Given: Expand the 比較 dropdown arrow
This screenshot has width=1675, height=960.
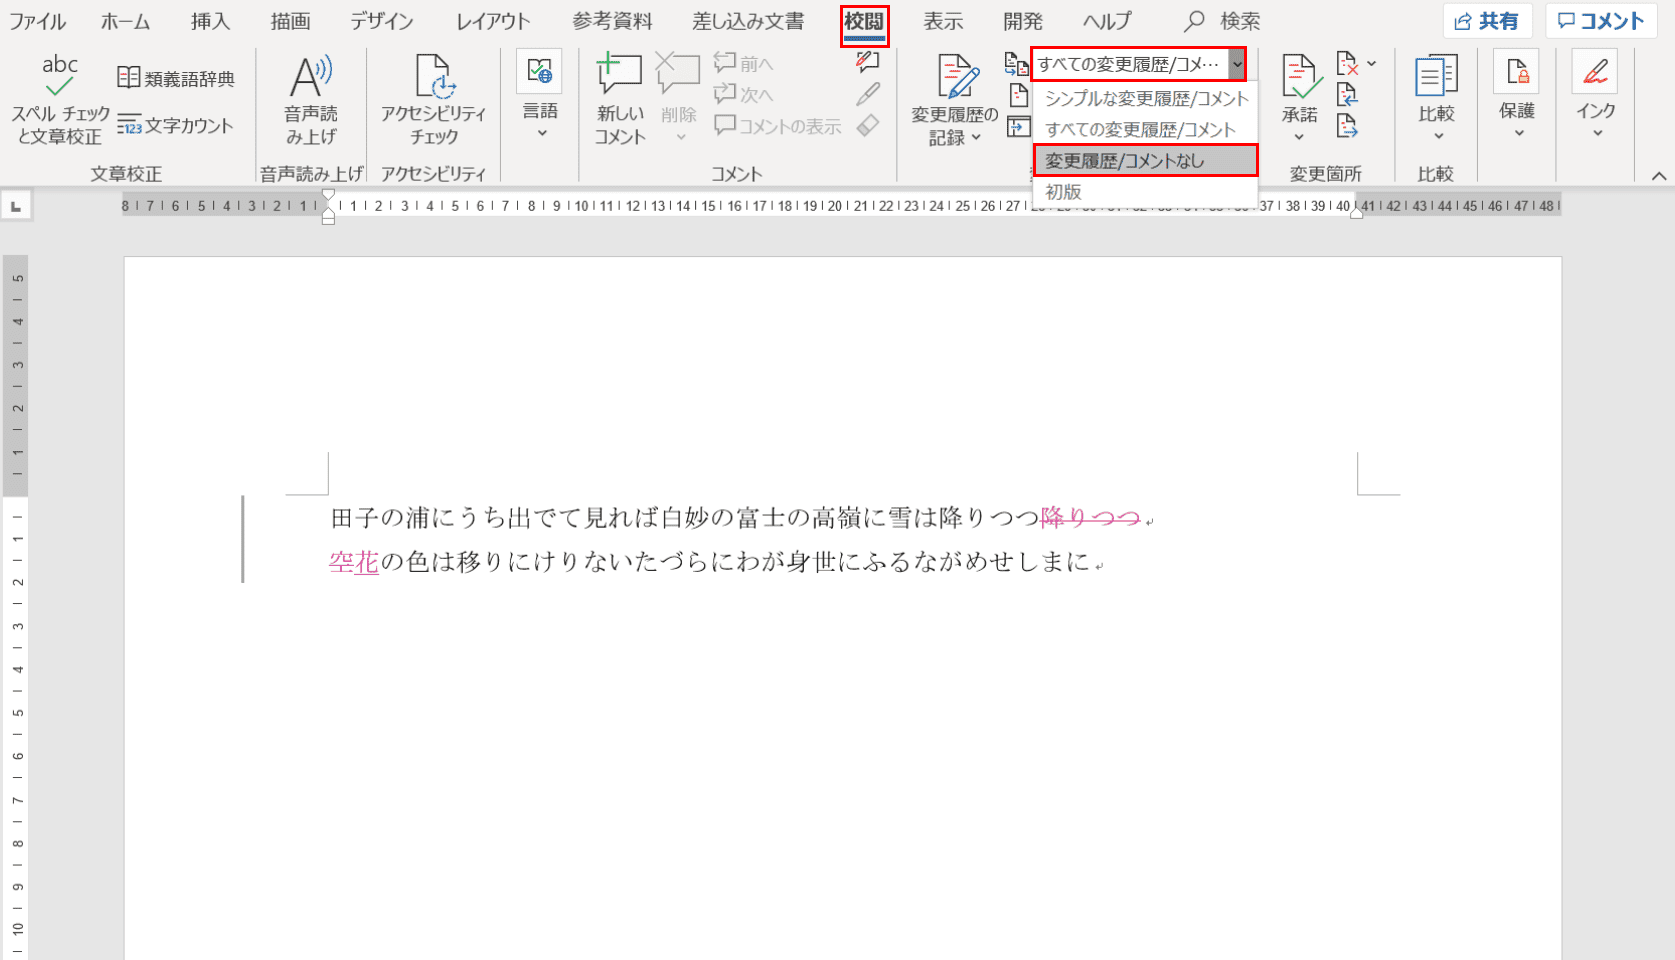Looking at the screenshot, I should coord(1439,136).
